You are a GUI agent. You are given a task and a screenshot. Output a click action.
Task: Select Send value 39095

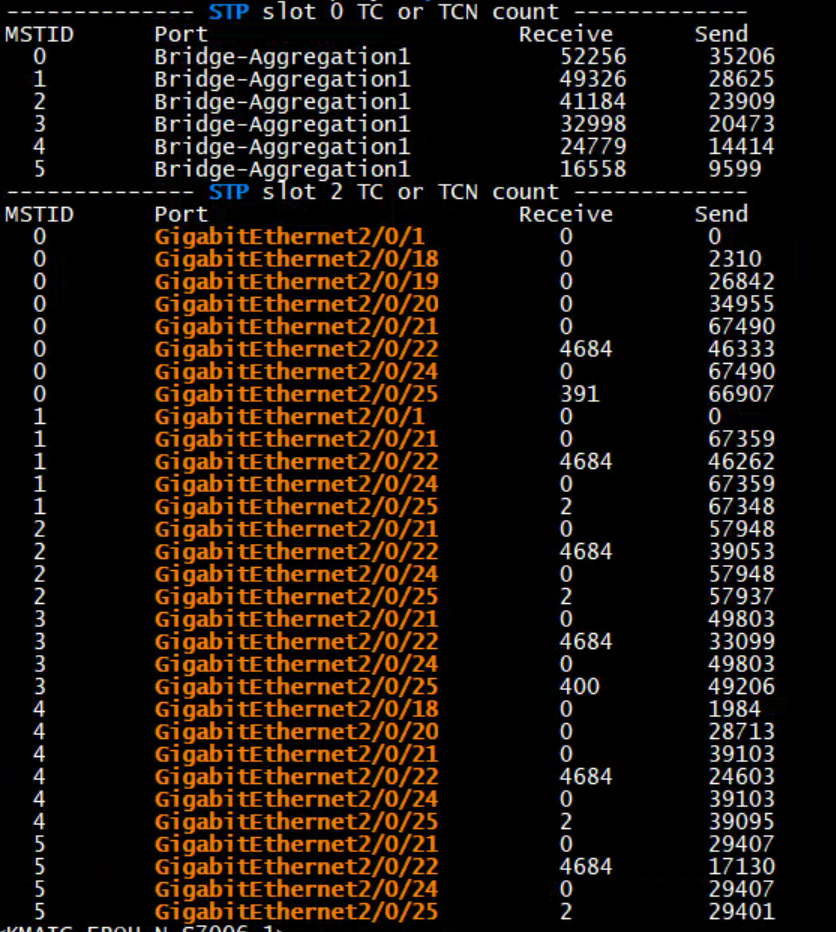[x=741, y=823]
